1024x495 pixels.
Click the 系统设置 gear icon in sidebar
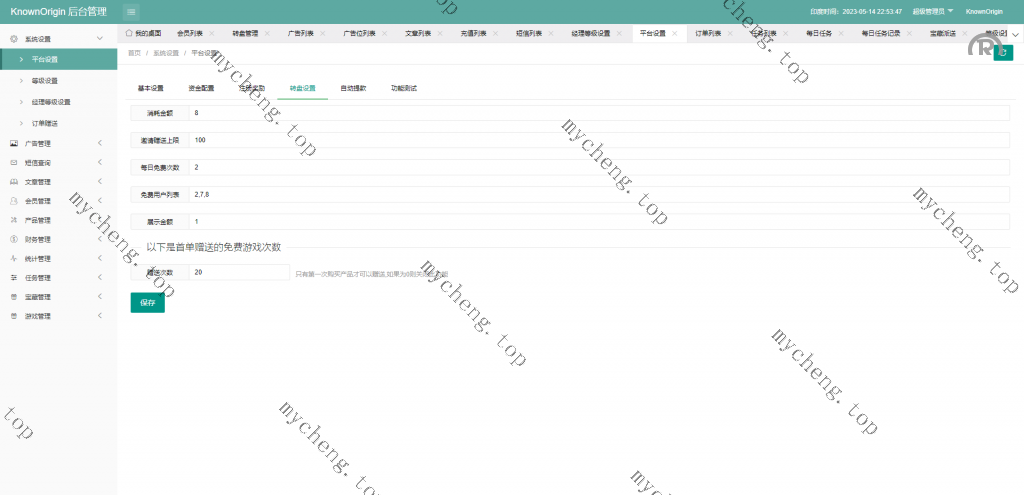(14, 38)
